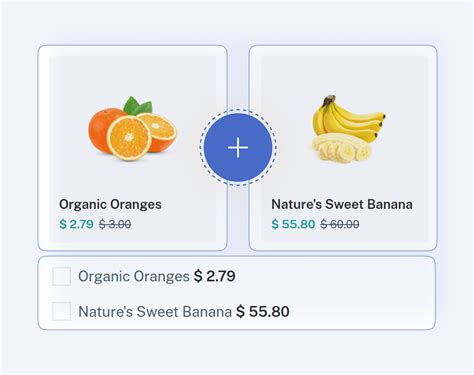
Task: Click the blue plus icon between products
Action: pyautogui.click(x=238, y=147)
